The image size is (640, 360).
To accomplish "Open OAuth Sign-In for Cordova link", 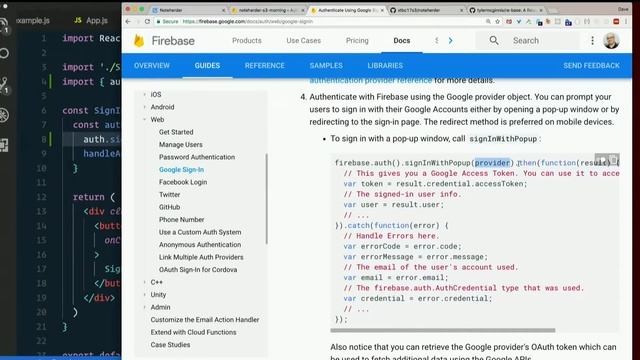I will [x=198, y=269].
